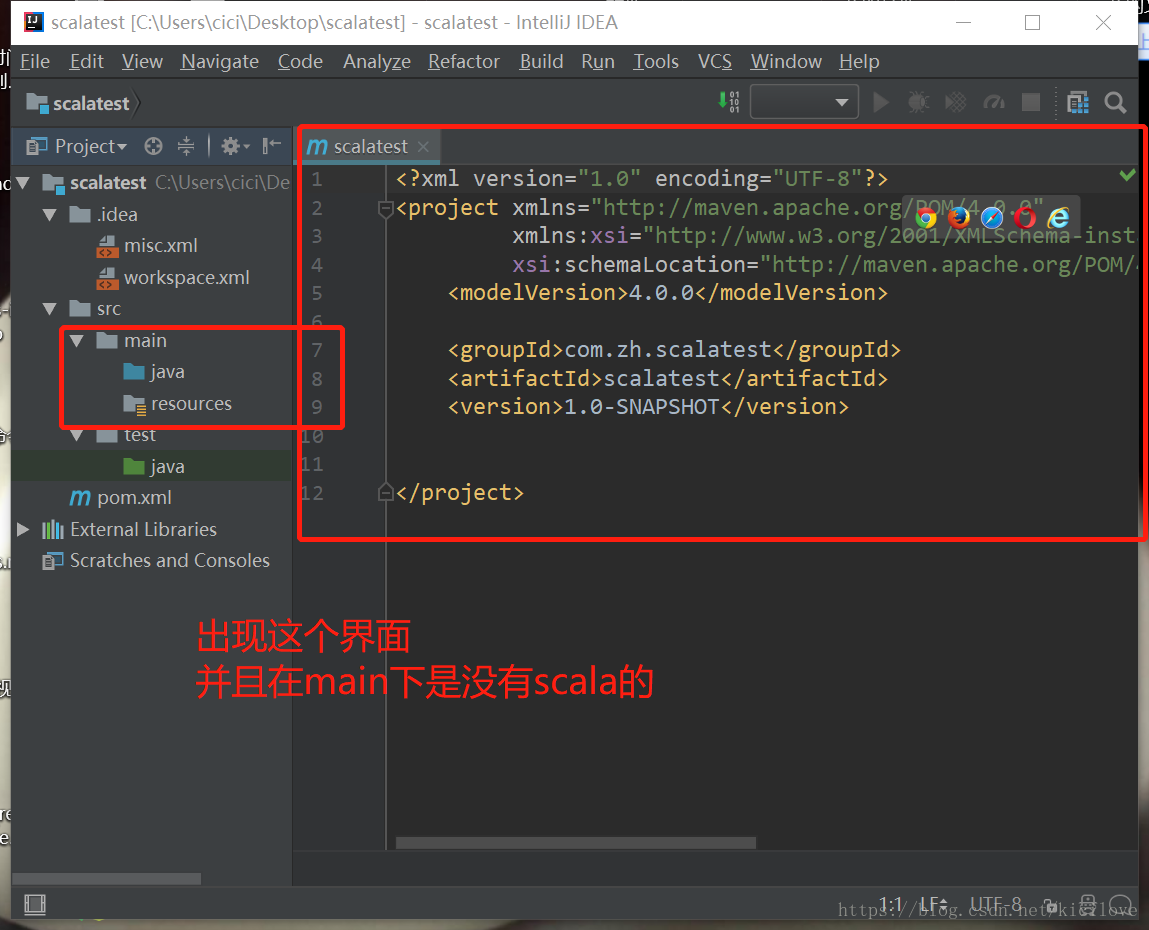1149x930 pixels.
Task: Click the Build Project icon
Action: (x=729, y=102)
